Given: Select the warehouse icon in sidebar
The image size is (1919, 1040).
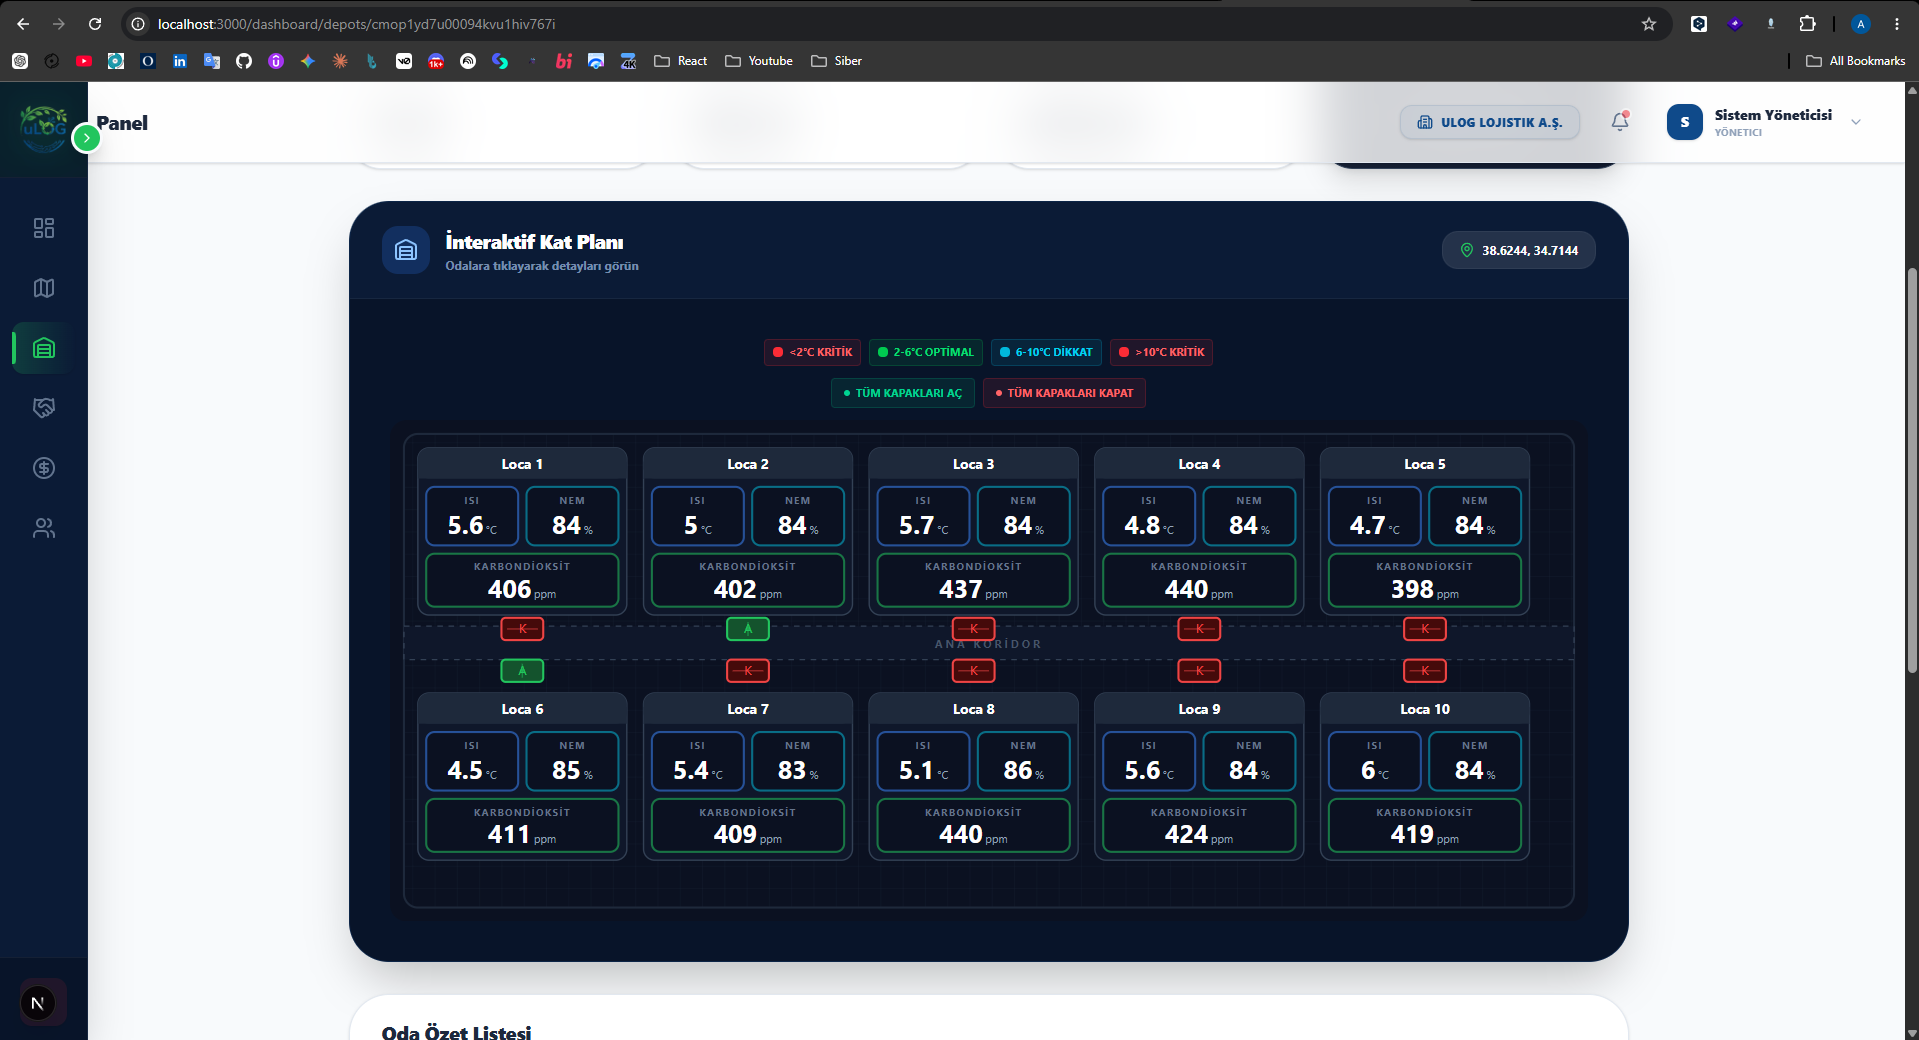Looking at the screenshot, I should click(44, 348).
